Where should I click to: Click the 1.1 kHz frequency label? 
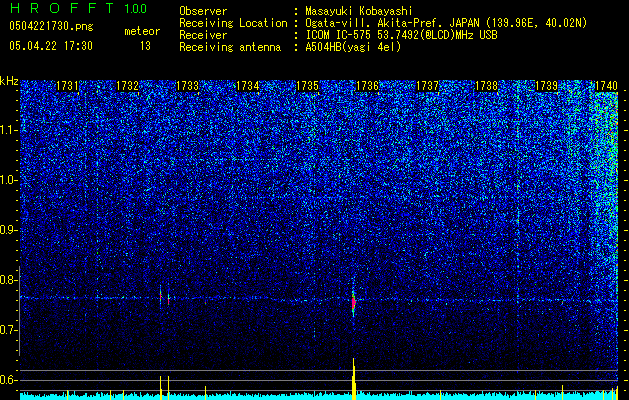coord(9,131)
